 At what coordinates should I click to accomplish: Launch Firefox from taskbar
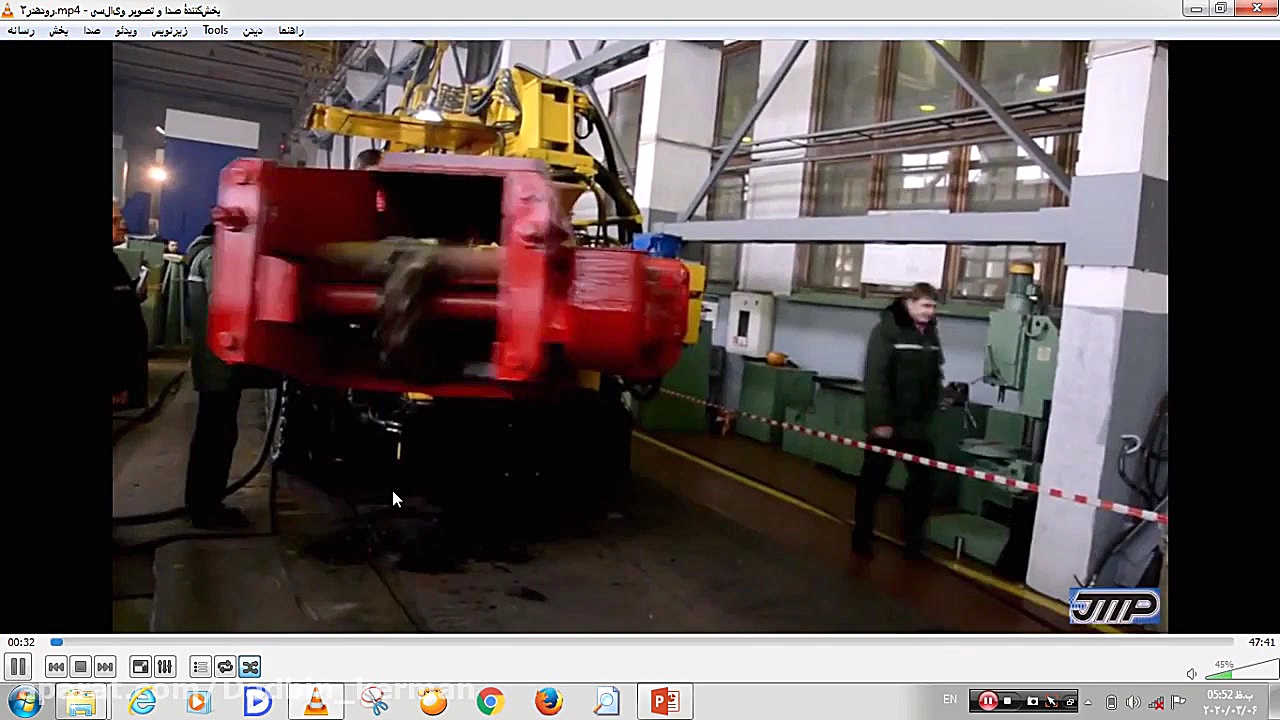(548, 701)
